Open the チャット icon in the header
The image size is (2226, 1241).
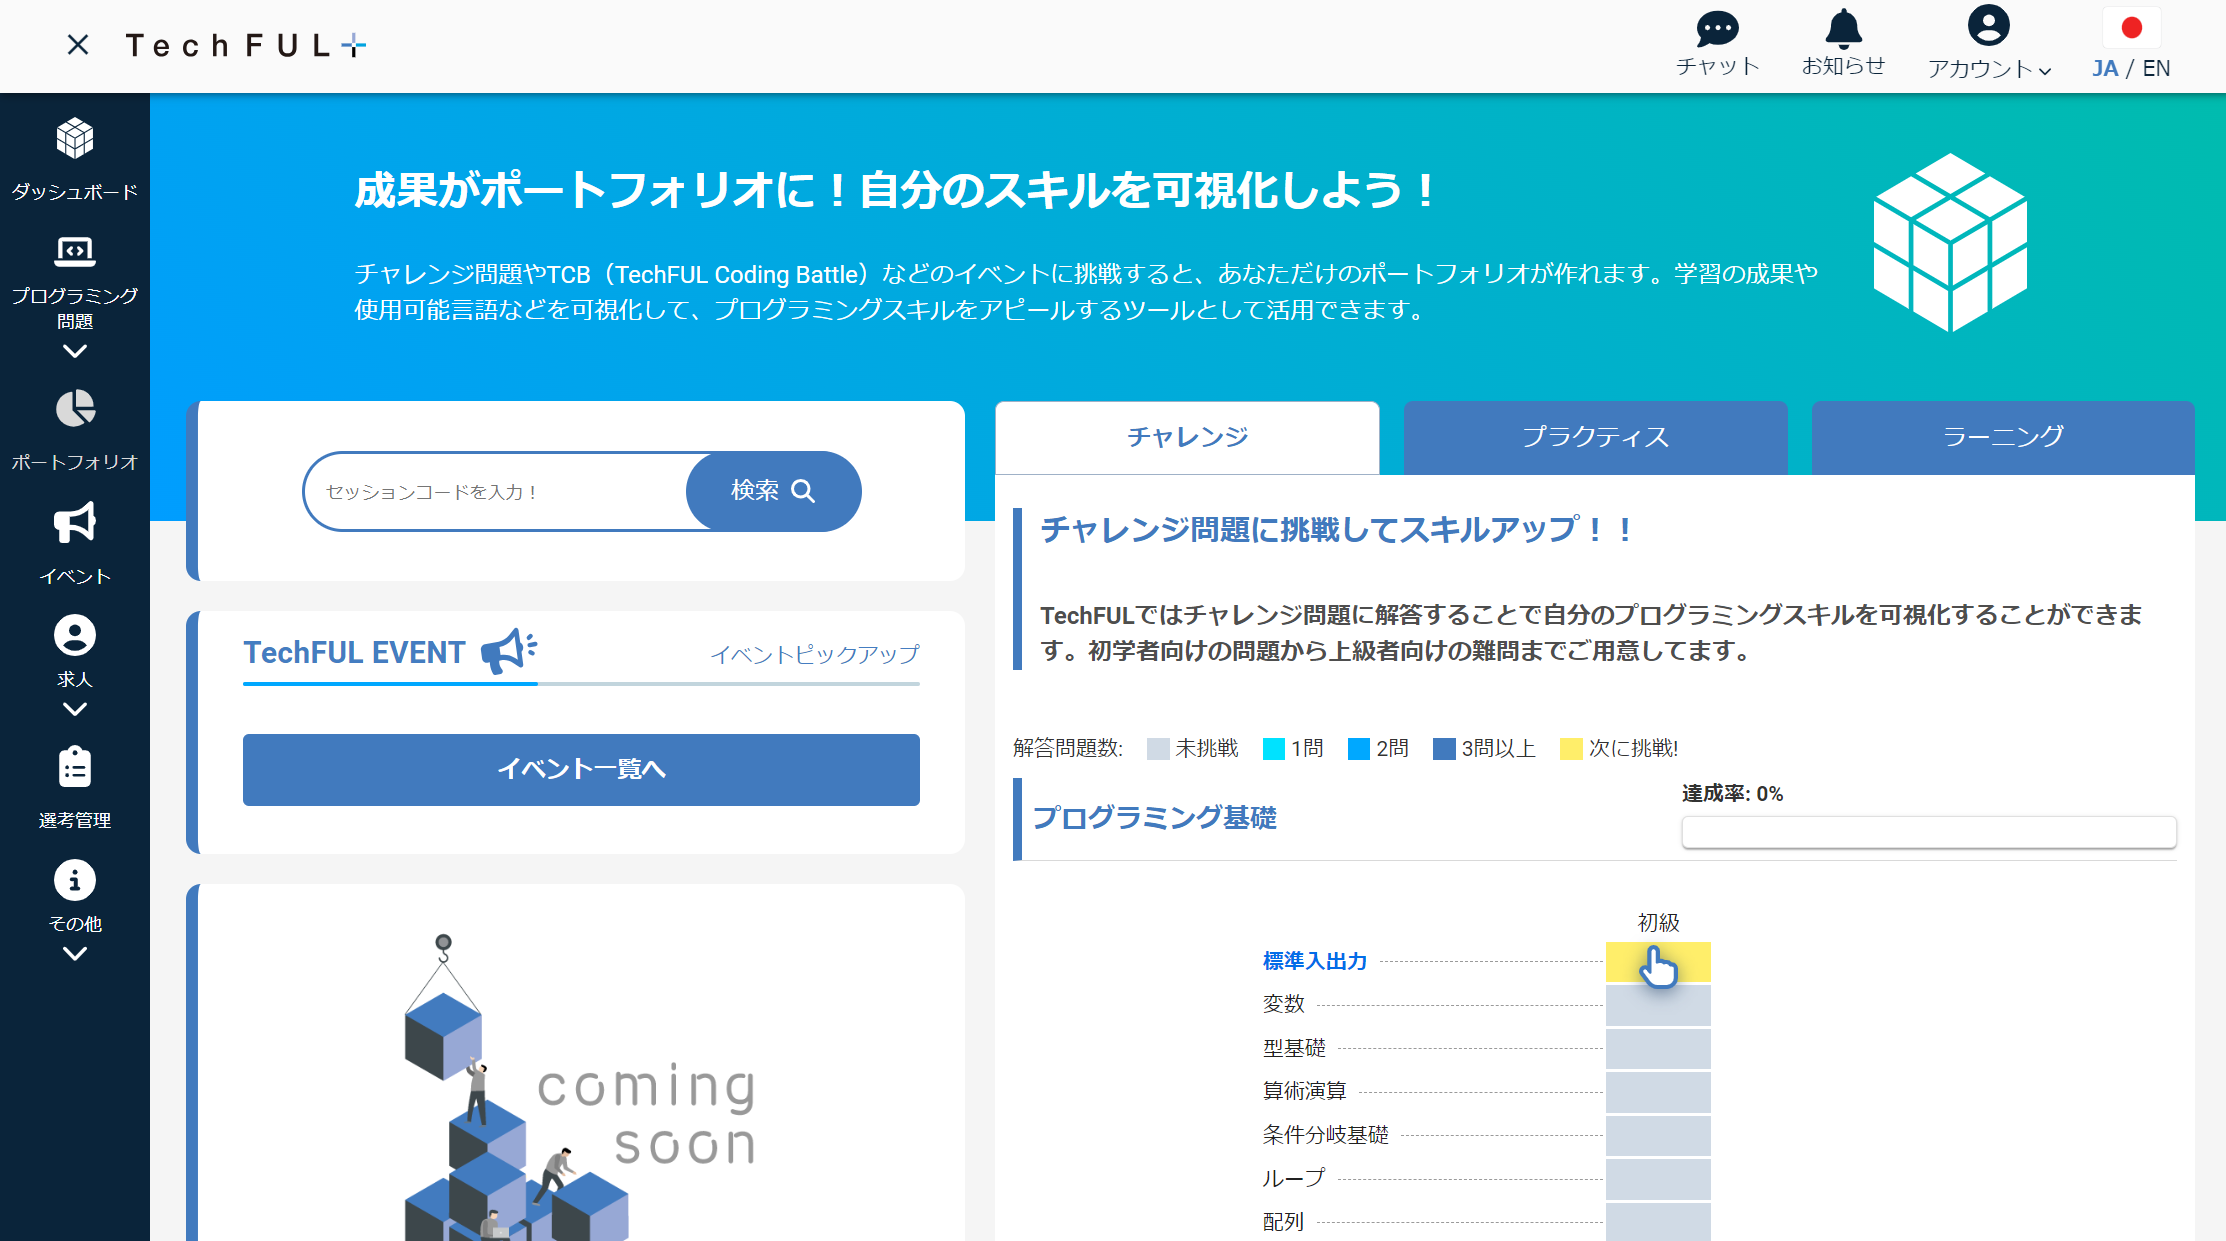(1716, 29)
